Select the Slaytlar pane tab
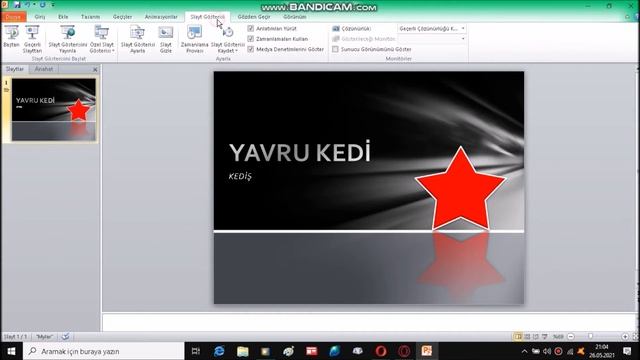The image size is (640, 360). click(x=15, y=69)
